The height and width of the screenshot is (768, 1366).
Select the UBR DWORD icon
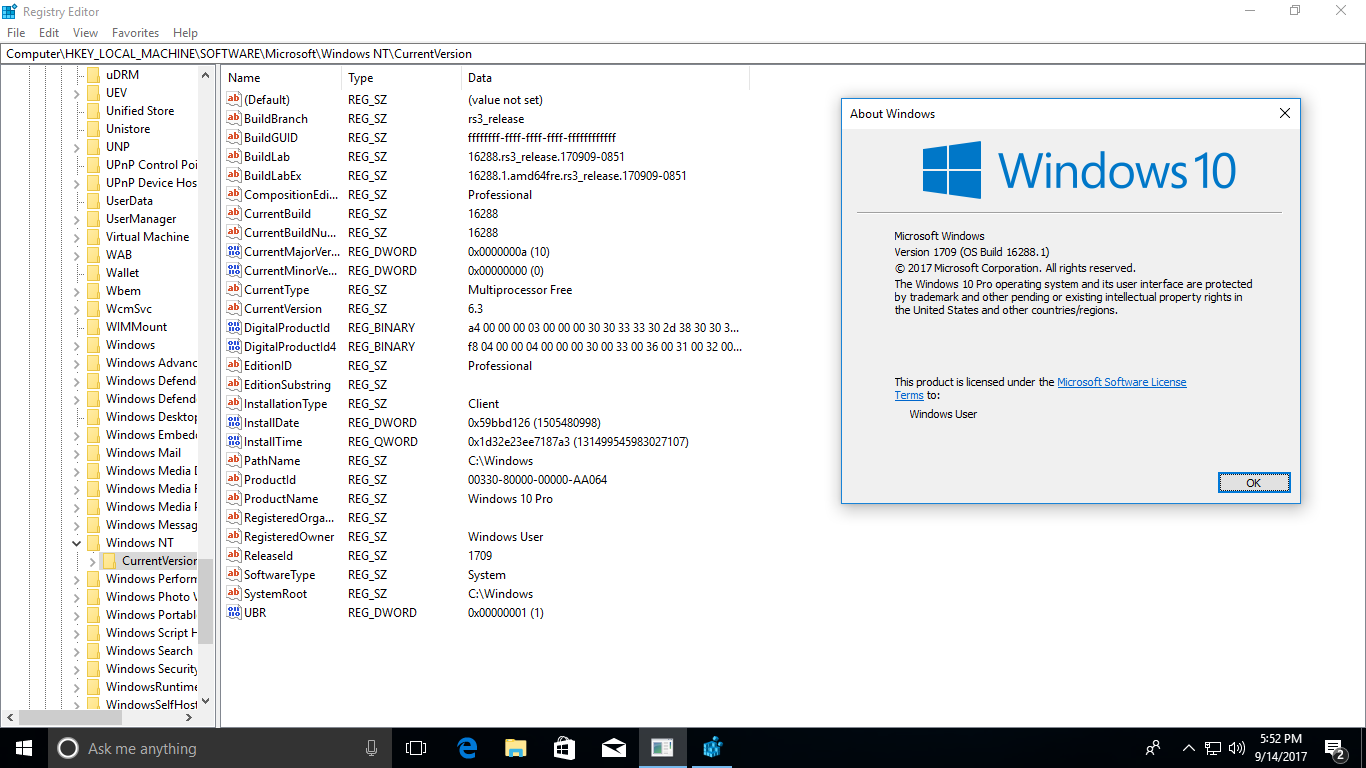[234, 613]
